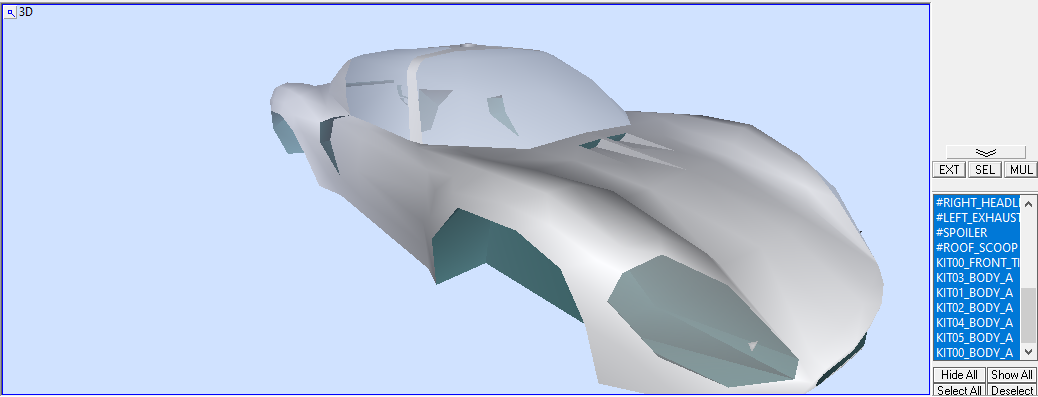Click the Select All button
This screenshot has height=397, width=1038.
(x=959, y=390)
